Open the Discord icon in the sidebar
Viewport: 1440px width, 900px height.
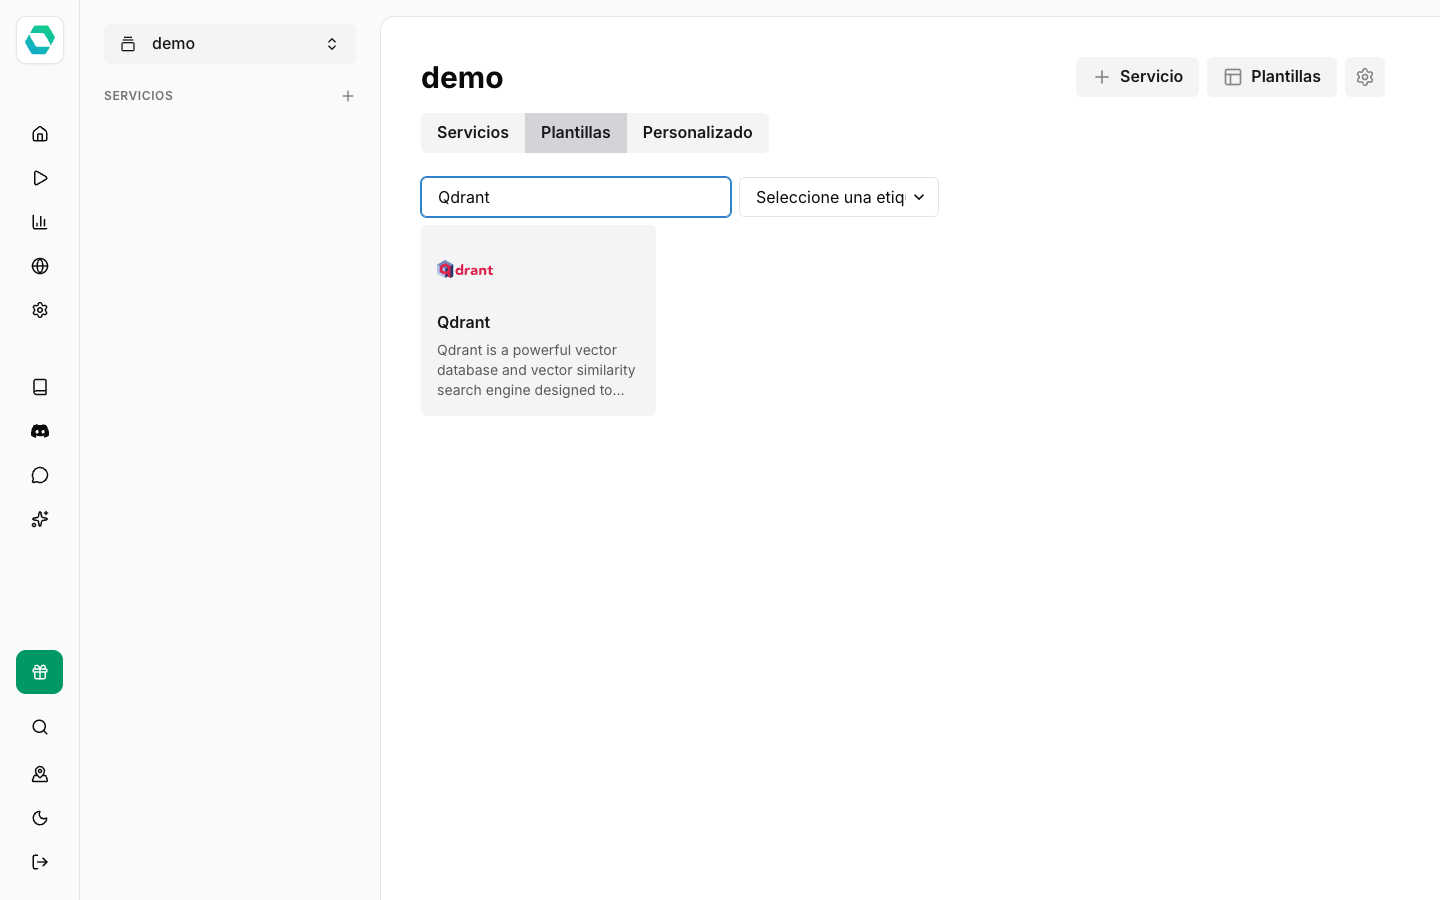click(40, 431)
